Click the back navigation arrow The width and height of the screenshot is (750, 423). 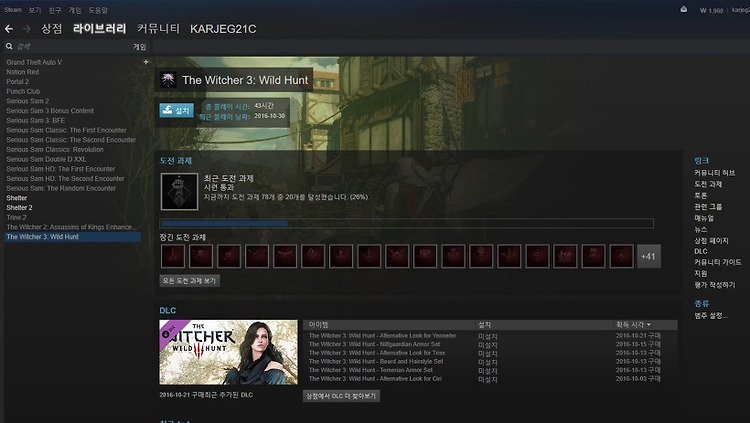click(9, 29)
